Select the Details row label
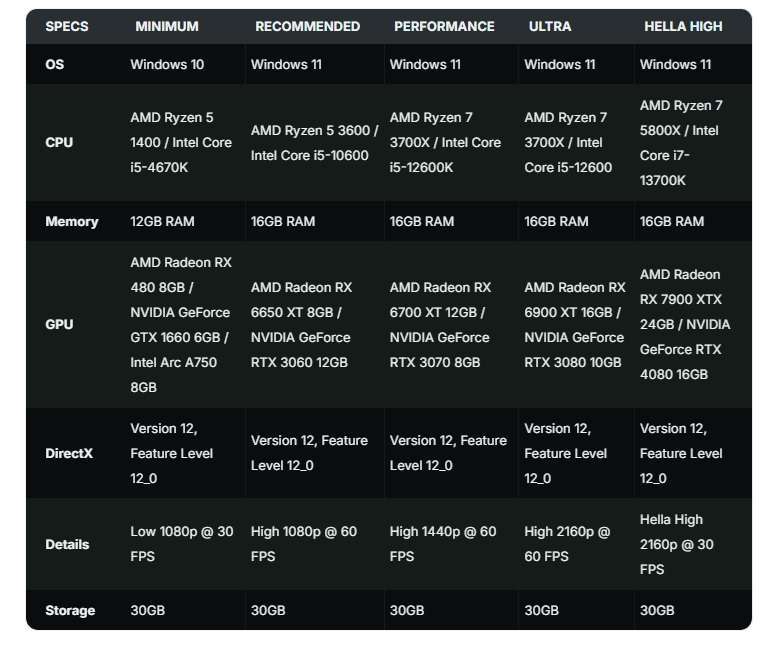The height and width of the screenshot is (645, 774). pos(67,544)
